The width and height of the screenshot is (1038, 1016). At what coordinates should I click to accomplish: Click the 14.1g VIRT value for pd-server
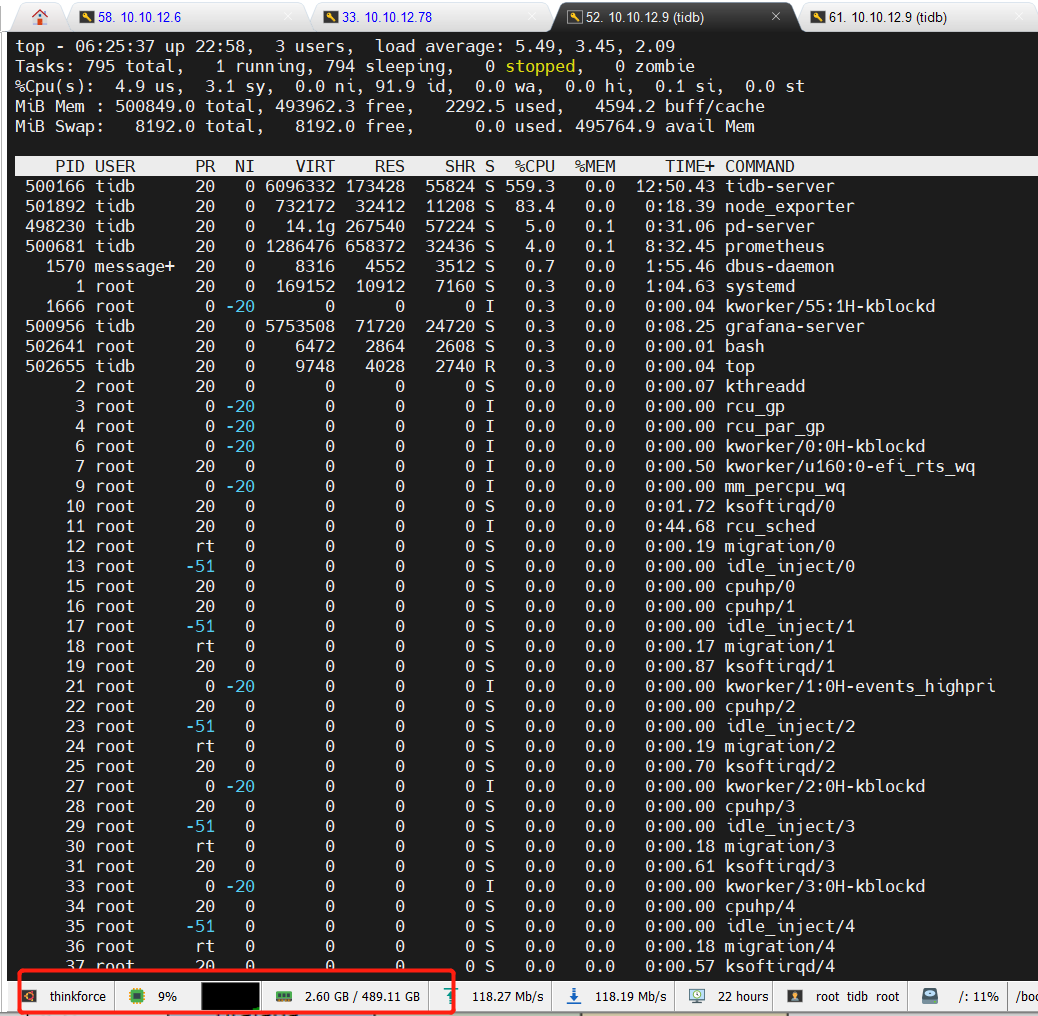pyautogui.click(x=310, y=226)
